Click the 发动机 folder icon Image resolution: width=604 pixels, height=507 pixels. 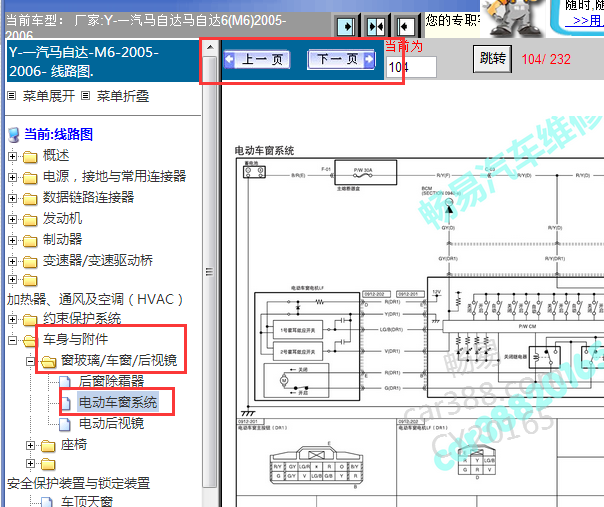30,220
